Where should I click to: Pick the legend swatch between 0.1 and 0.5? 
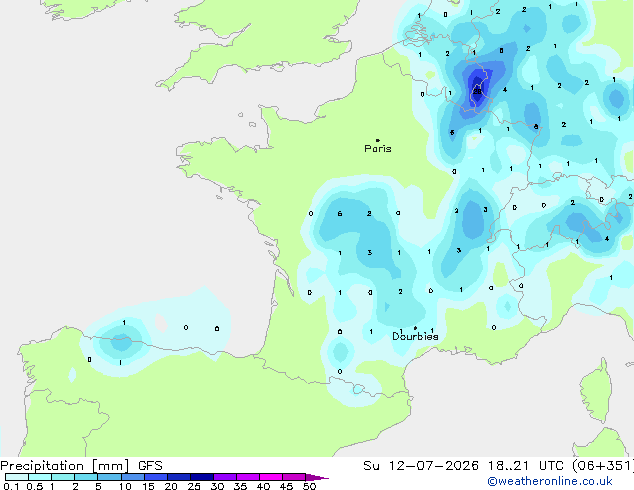pos(17,477)
